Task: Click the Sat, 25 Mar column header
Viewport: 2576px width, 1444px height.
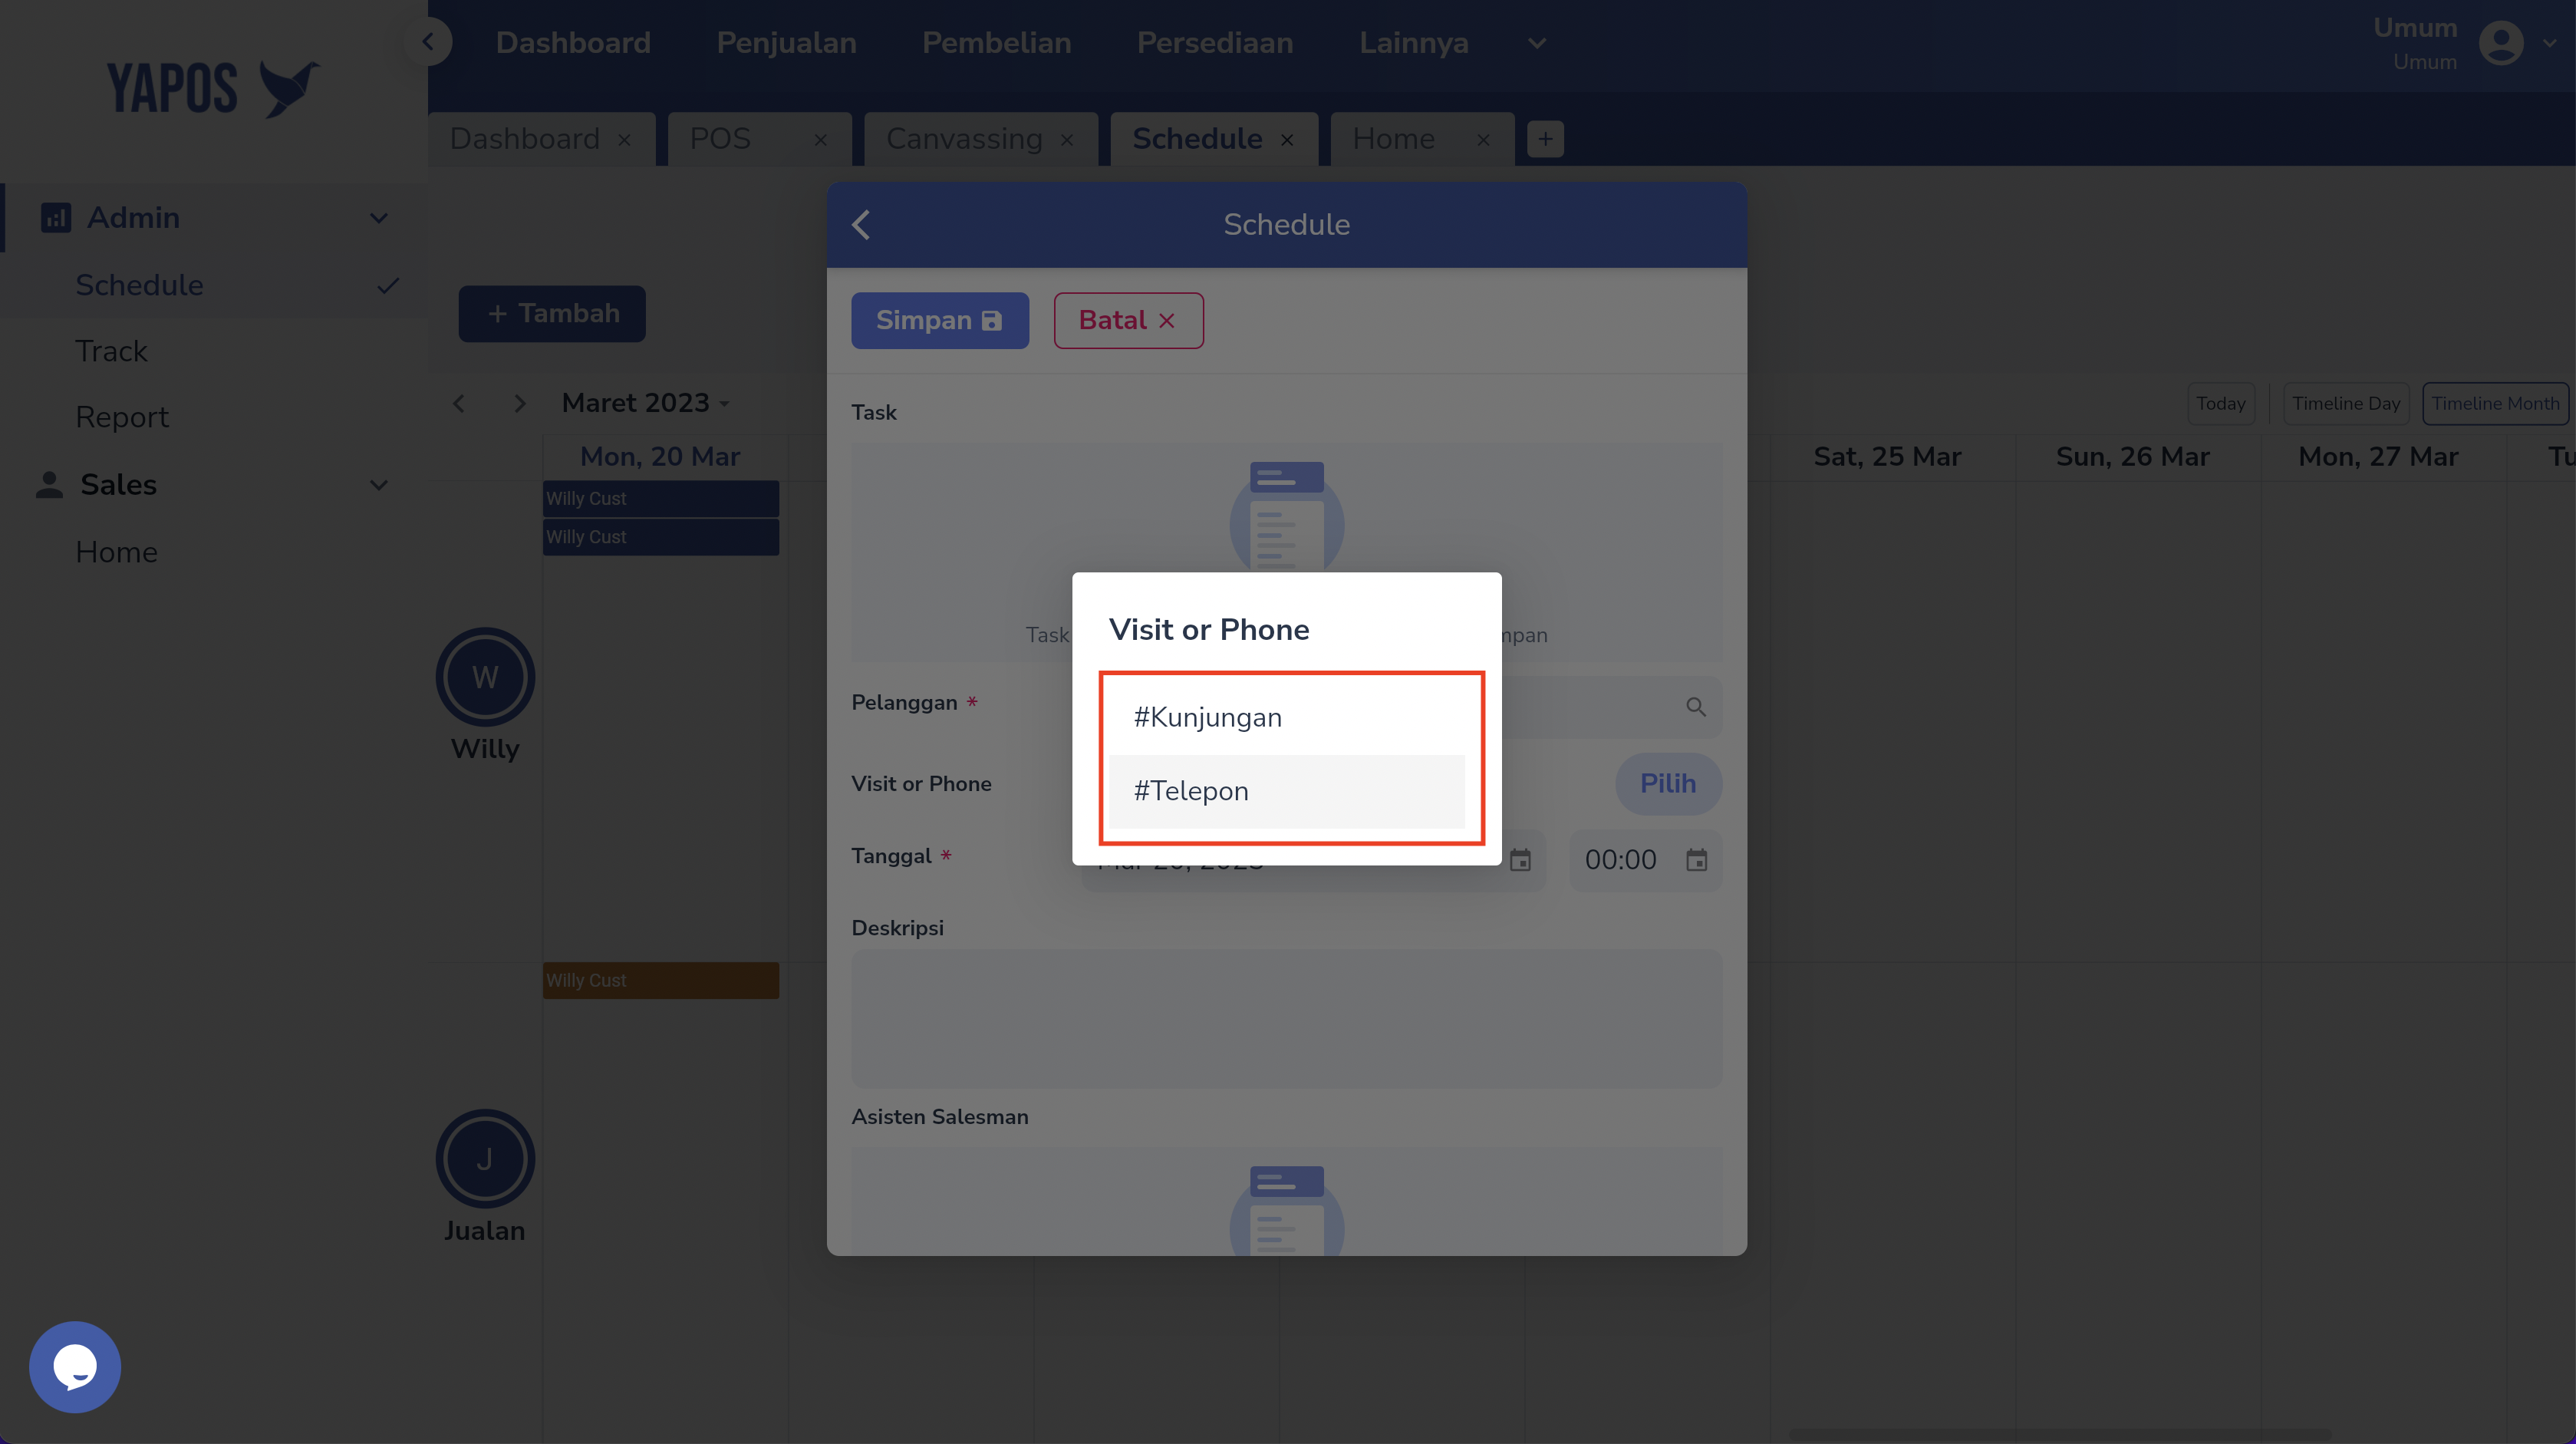Action: tap(1887, 457)
